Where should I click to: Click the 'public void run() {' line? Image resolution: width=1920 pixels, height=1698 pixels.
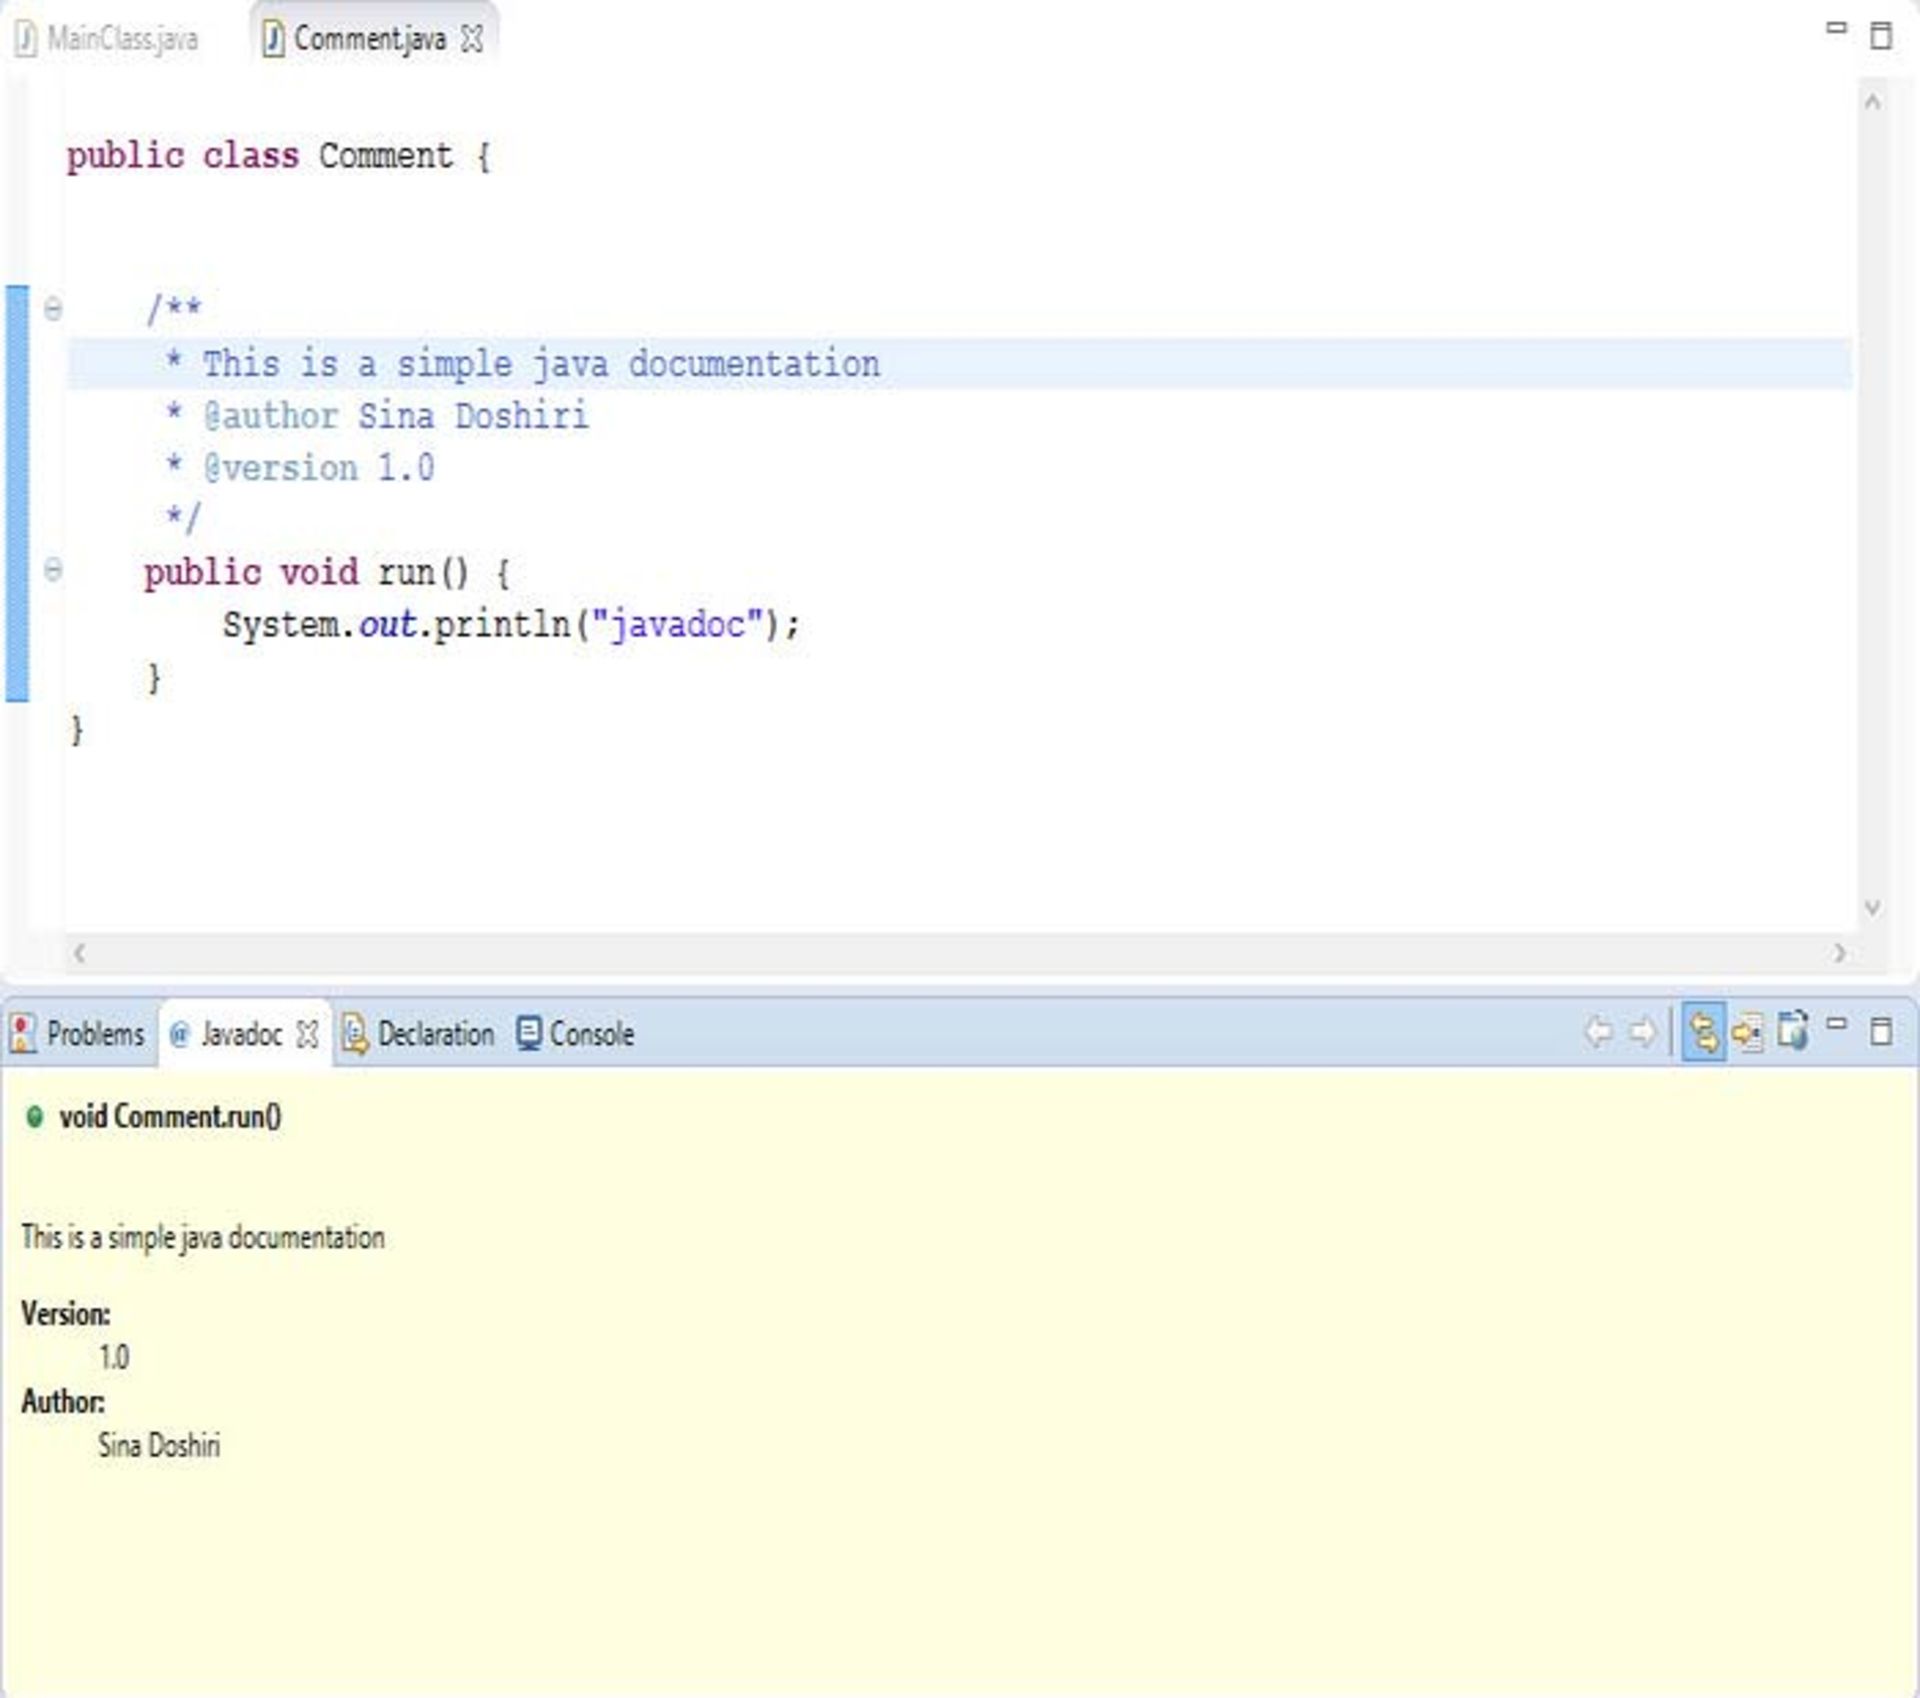(327, 573)
